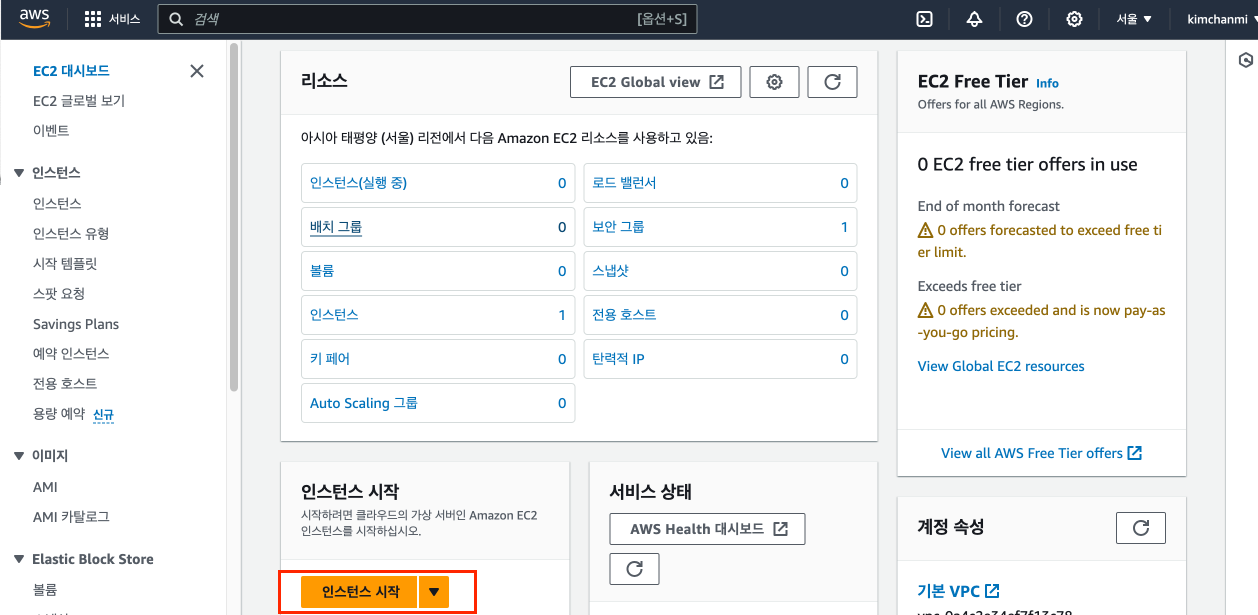This screenshot has width=1258, height=615.
Task: Click the sidebar scrollbar
Action: coord(234,215)
